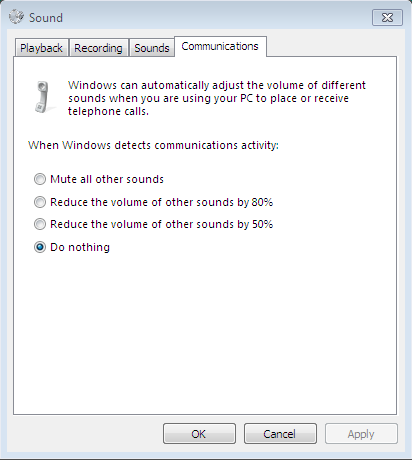This screenshot has height=460, width=412.
Task: Click the 'Mute all other sounds' label text
Action: coord(107,179)
